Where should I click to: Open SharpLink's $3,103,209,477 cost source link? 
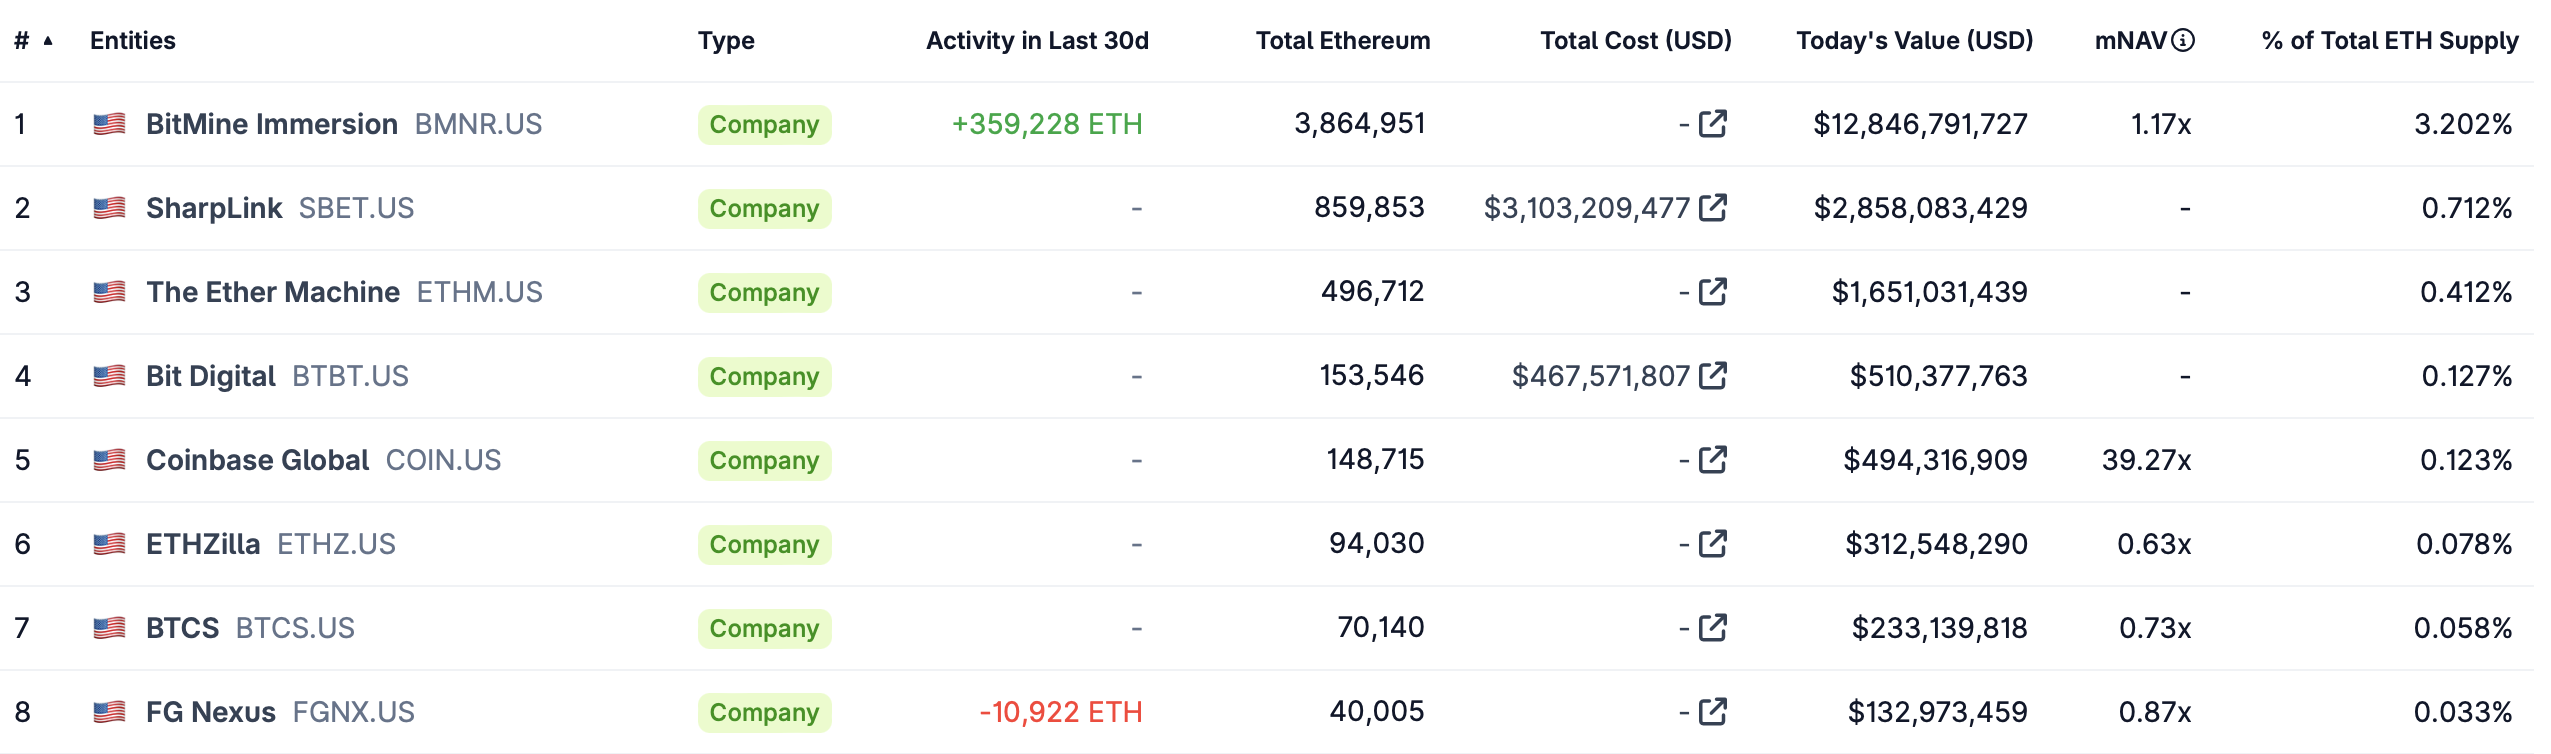point(1714,208)
